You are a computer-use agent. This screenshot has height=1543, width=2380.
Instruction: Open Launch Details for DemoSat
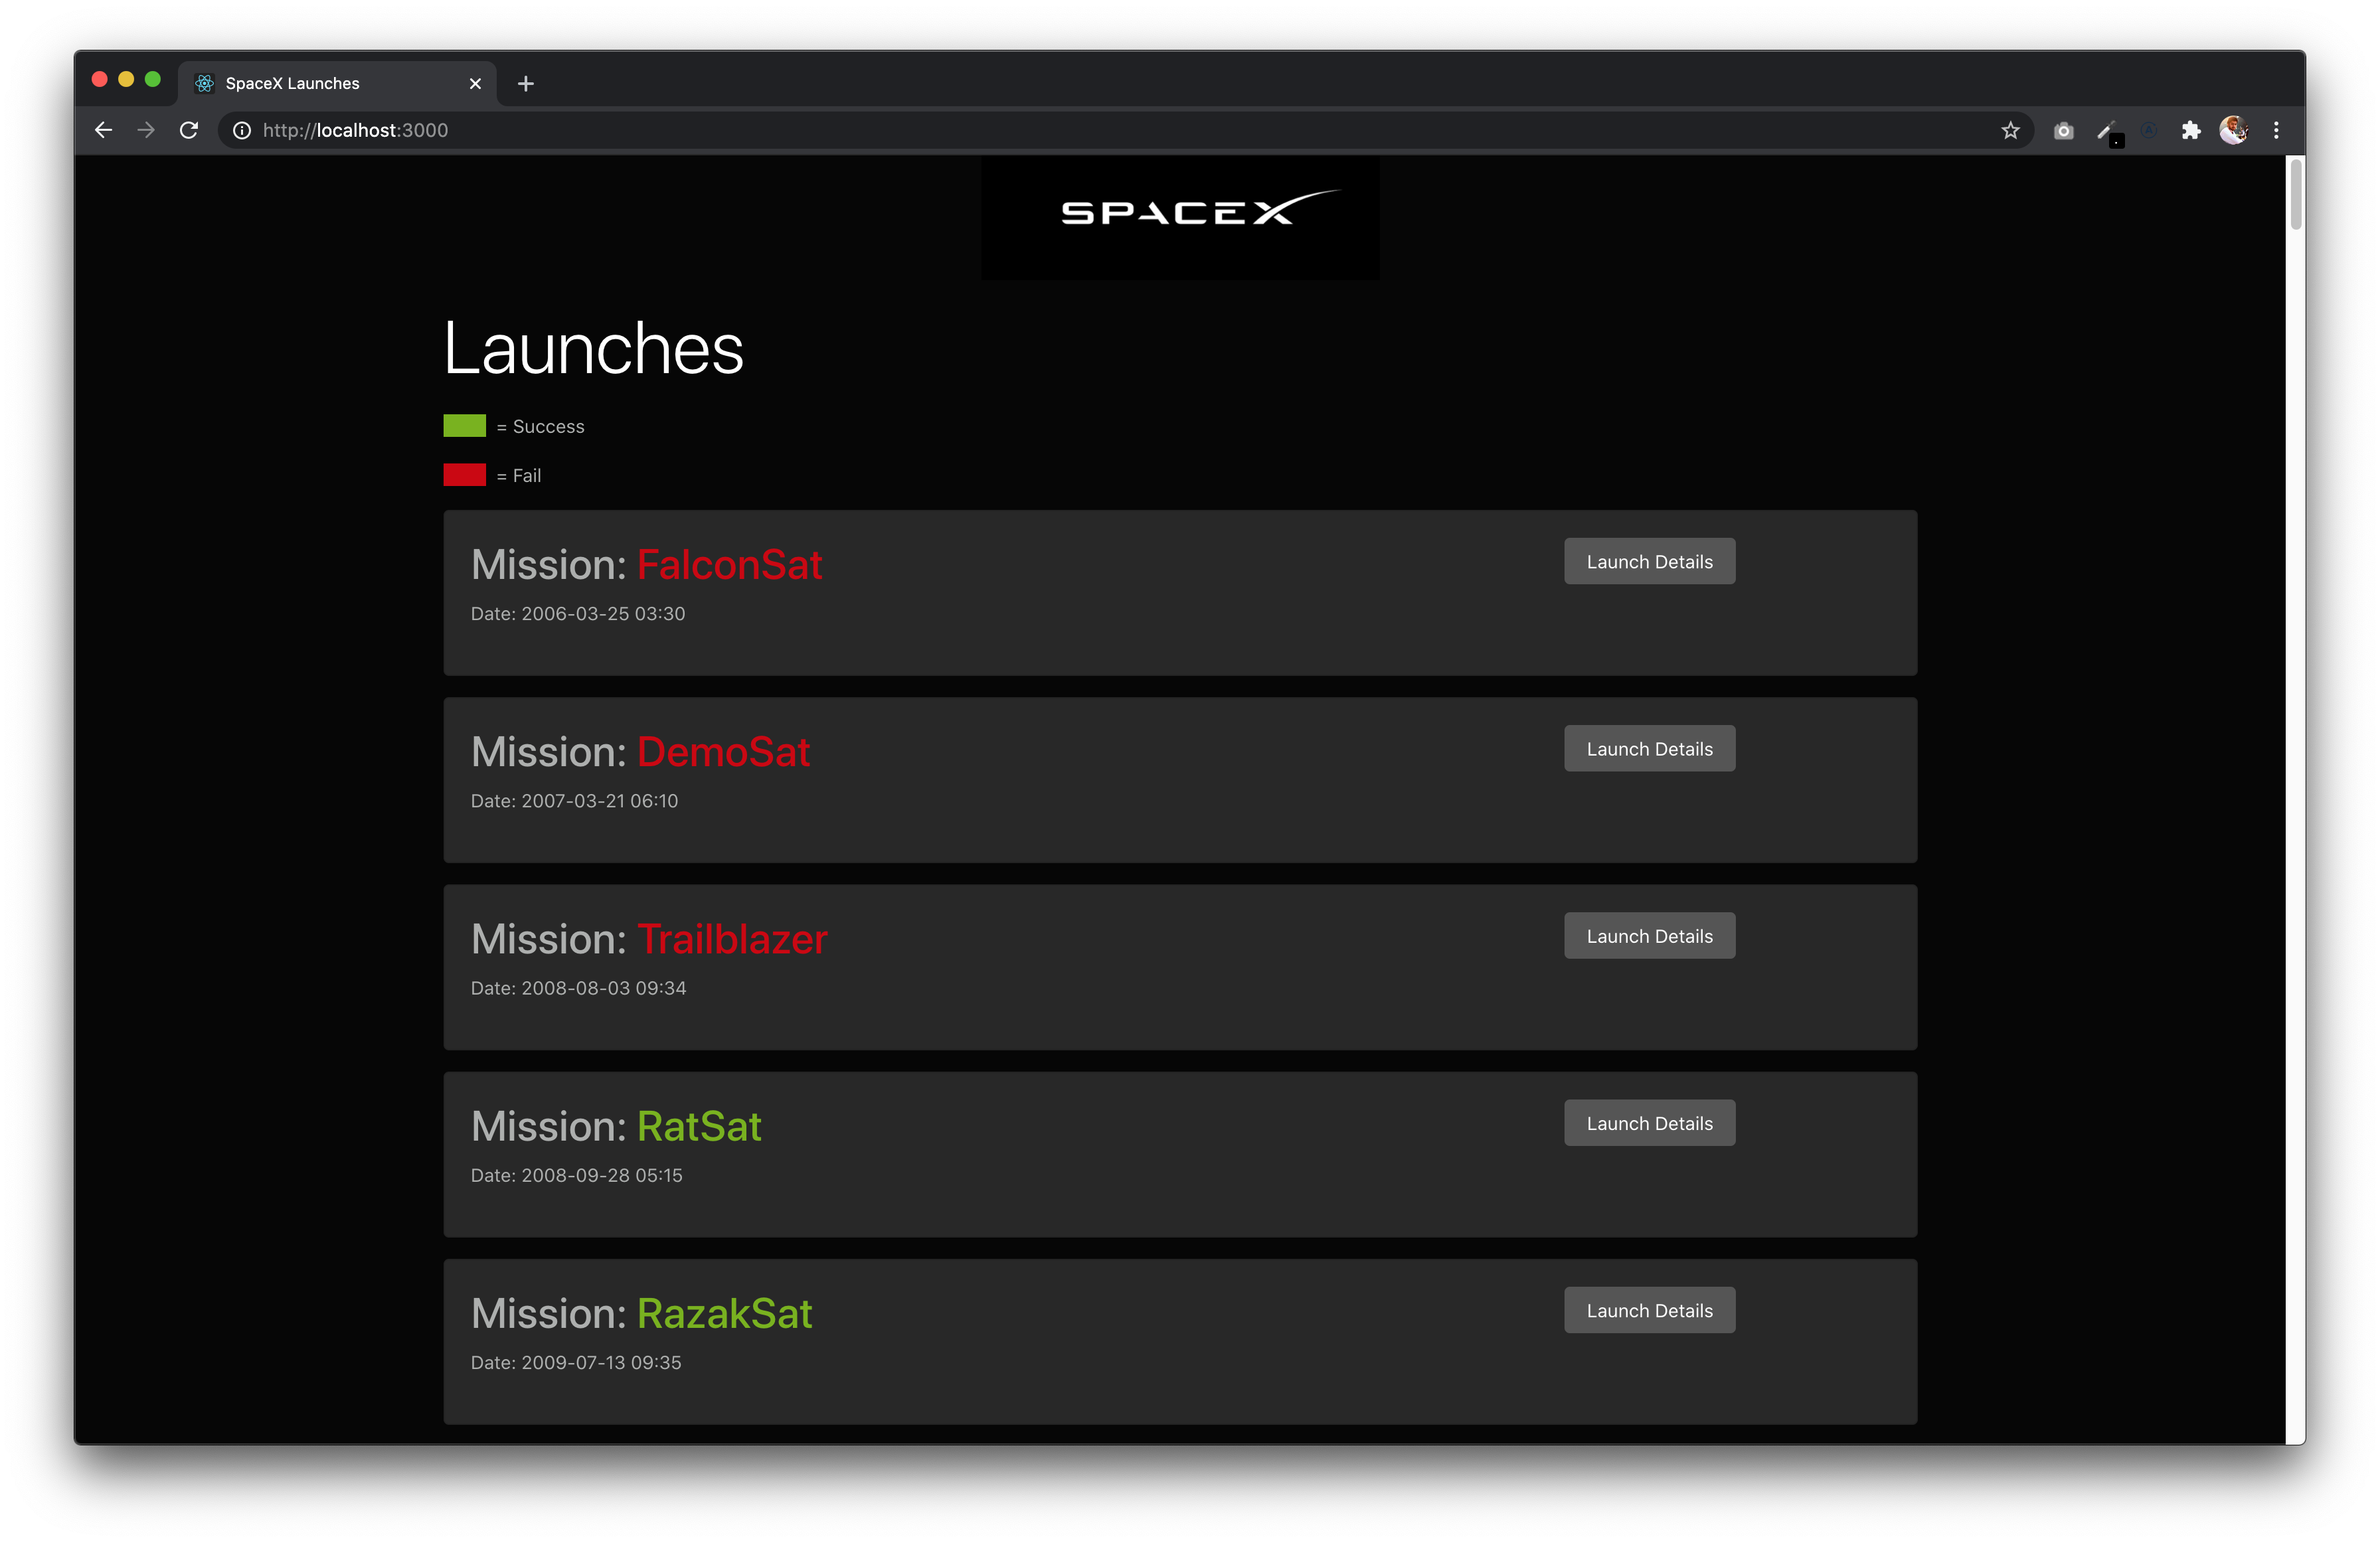[x=1649, y=748]
